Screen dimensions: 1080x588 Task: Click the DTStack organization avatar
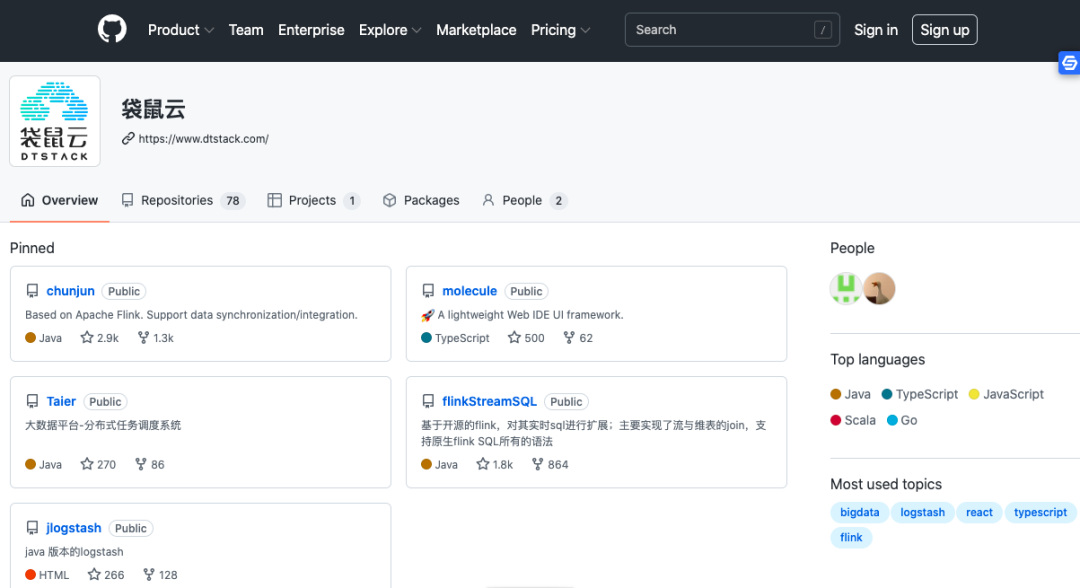click(55, 121)
